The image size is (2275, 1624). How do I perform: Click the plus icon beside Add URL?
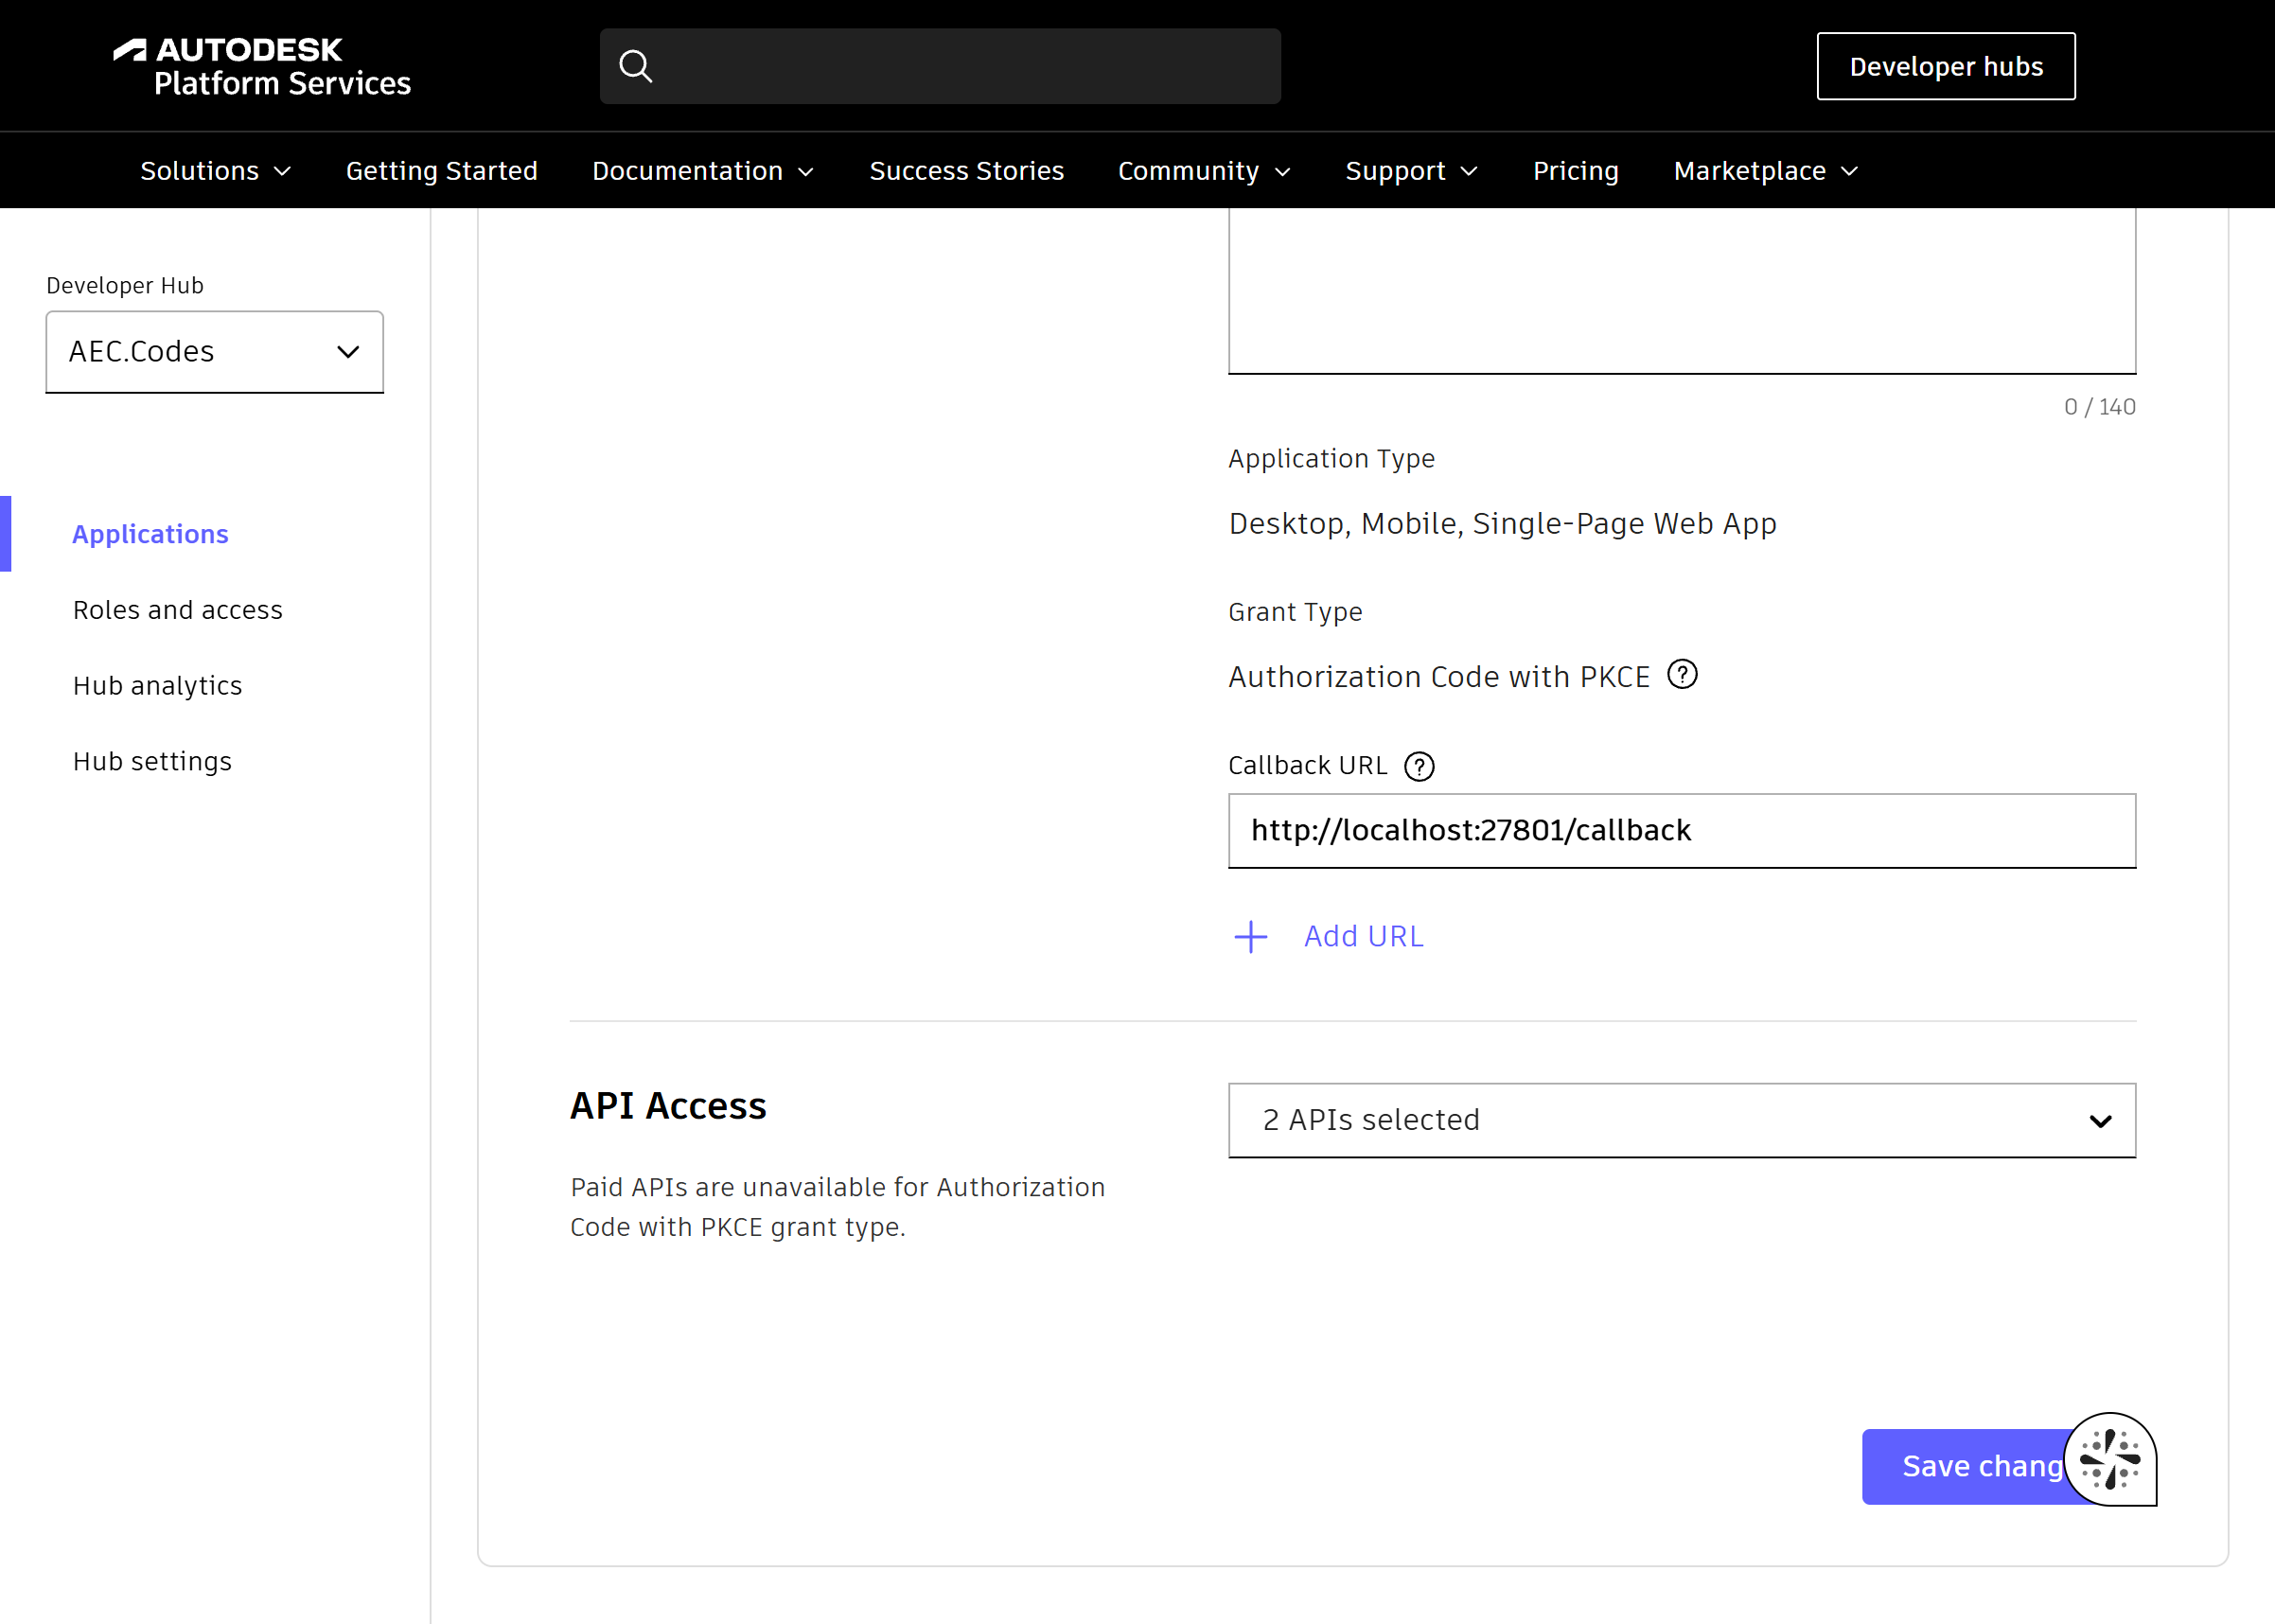coord(1250,937)
